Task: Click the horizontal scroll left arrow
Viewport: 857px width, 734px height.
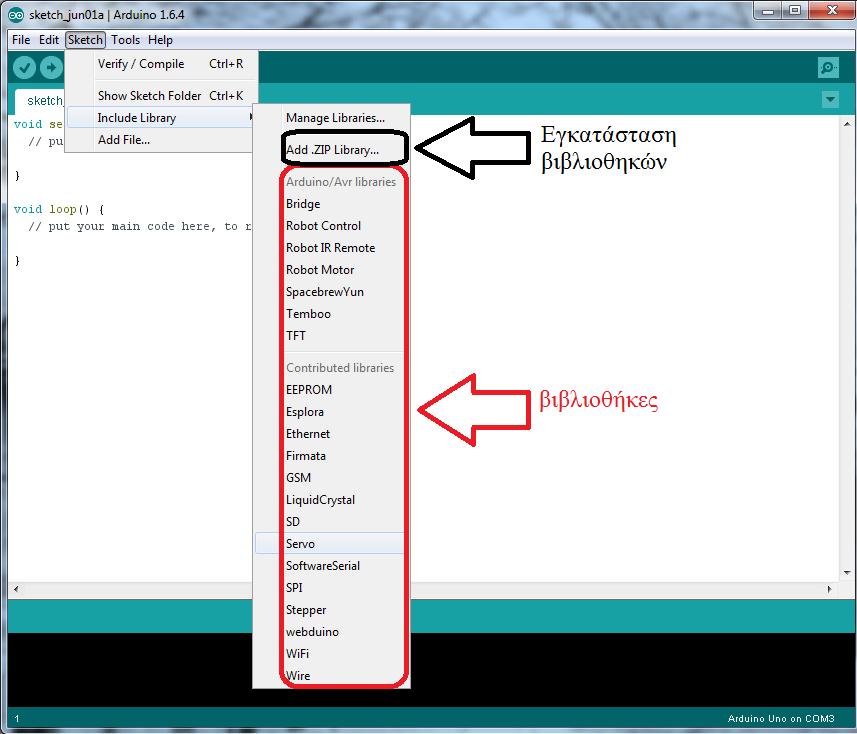Action: [16, 589]
